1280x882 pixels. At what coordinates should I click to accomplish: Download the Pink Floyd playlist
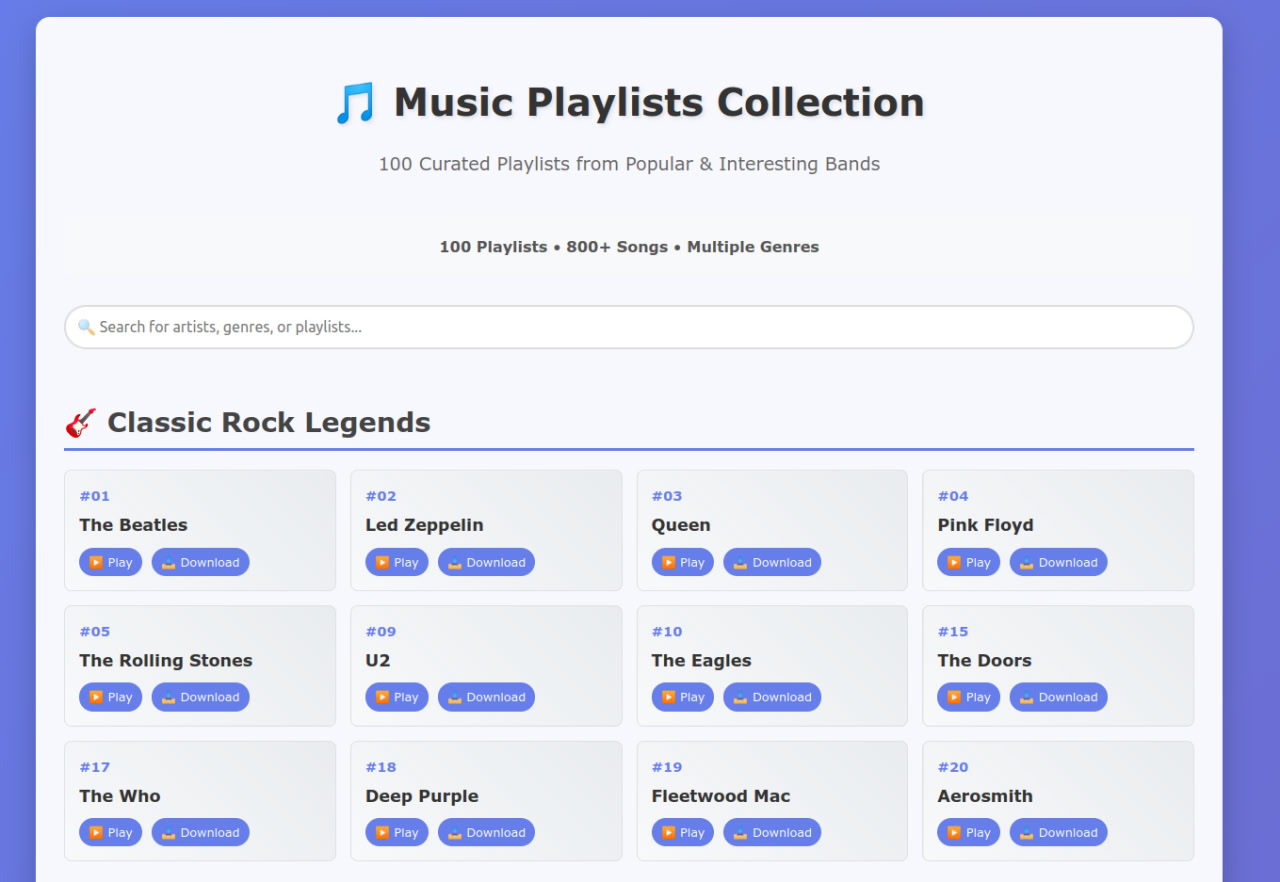click(1058, 562)
